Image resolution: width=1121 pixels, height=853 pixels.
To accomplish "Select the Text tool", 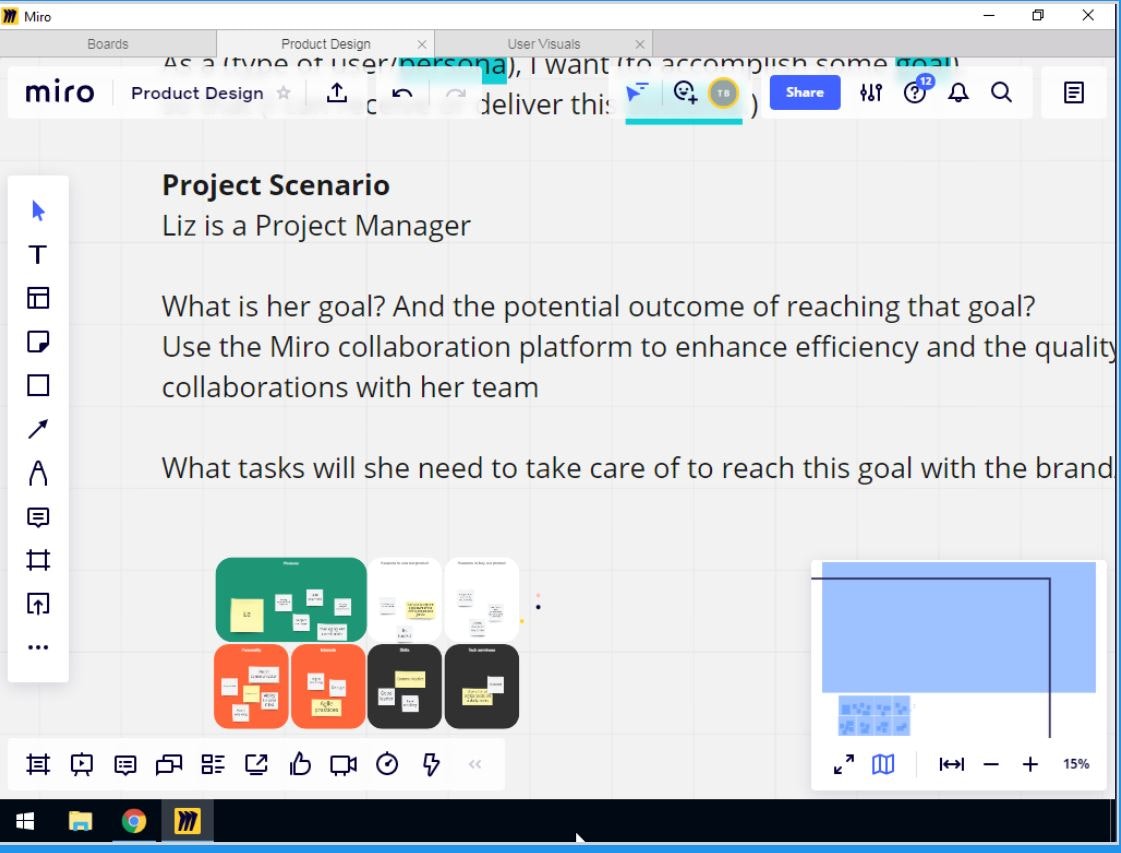I will tap(38, 255).
